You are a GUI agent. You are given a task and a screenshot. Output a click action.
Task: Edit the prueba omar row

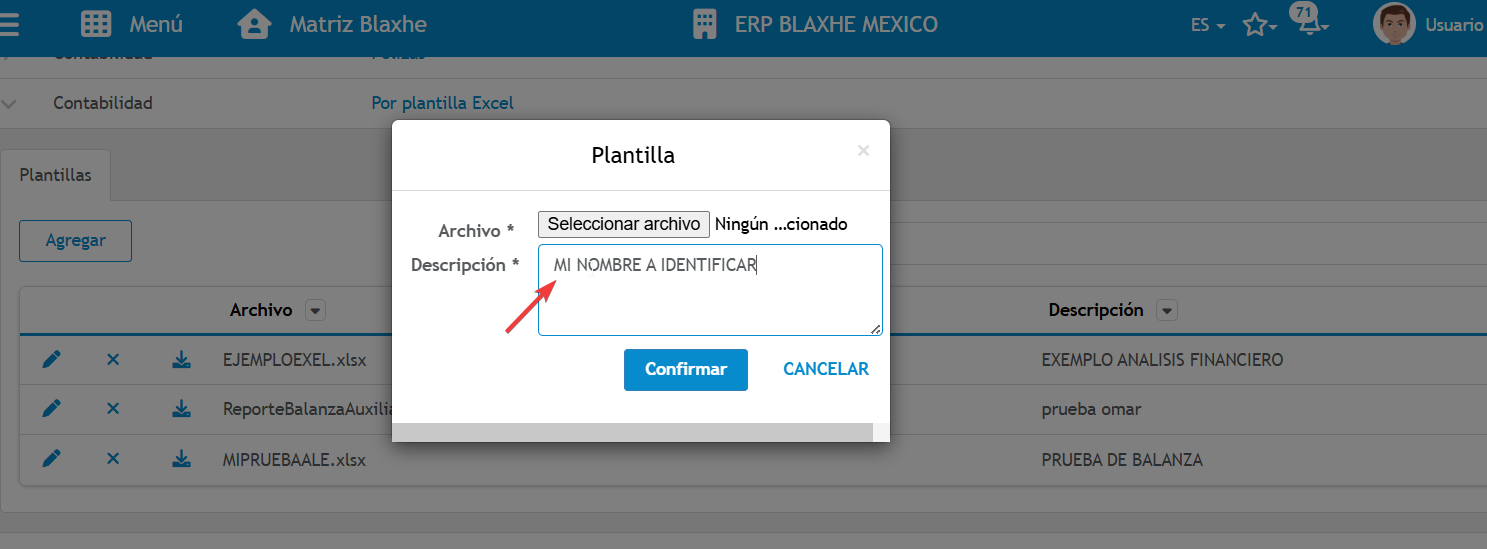[52, 408]
